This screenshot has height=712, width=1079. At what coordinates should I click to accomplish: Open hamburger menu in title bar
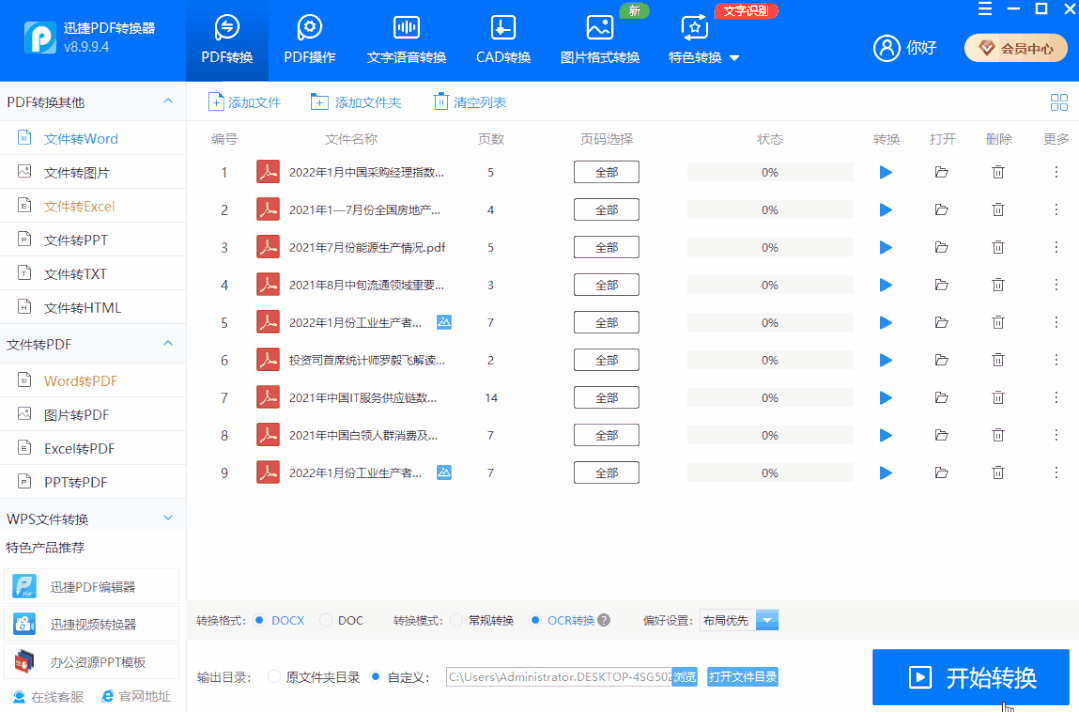985,9
